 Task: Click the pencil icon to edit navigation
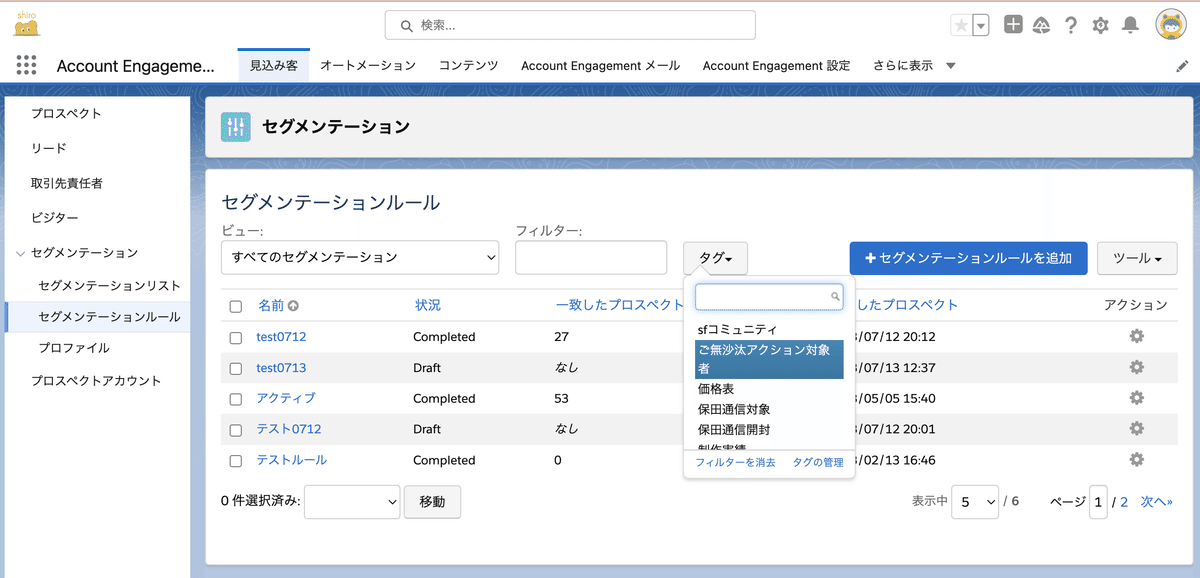[1182, 66]
